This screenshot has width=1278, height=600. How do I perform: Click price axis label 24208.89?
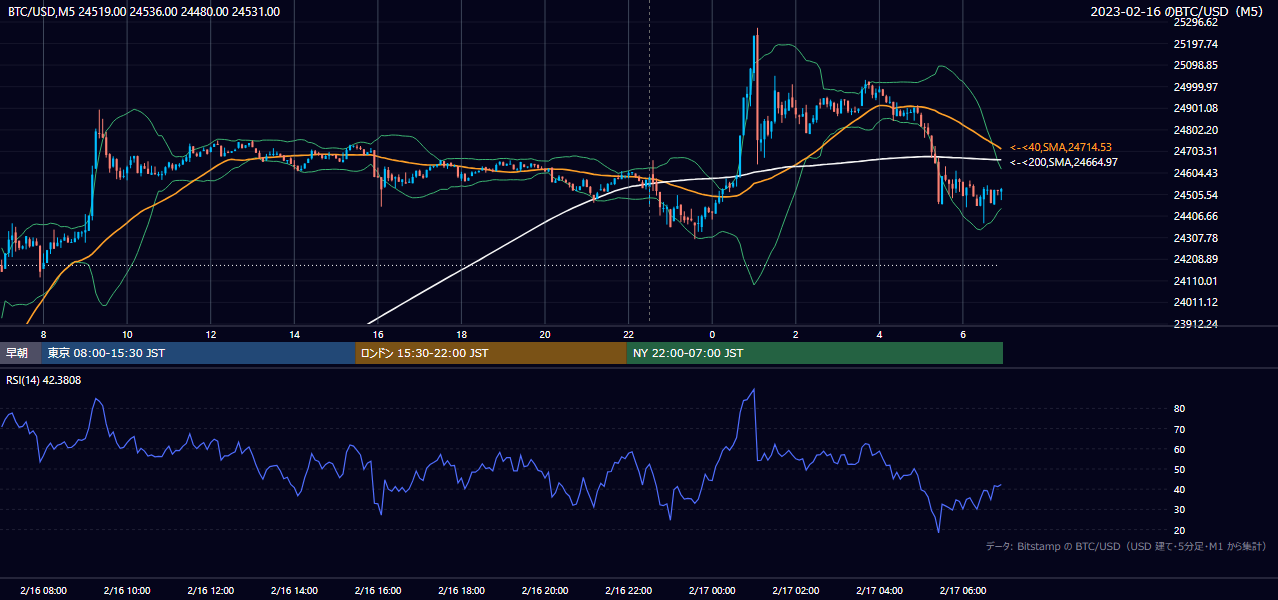point(1196,259)
